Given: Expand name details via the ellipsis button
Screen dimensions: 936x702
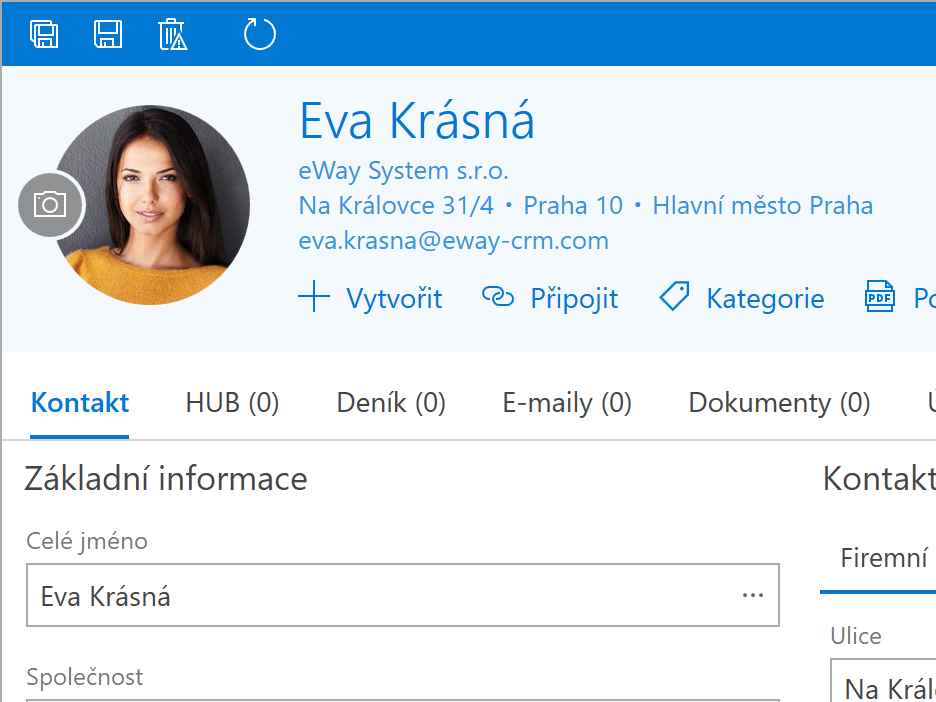Looking at the screenshot, I should point(753,596).
